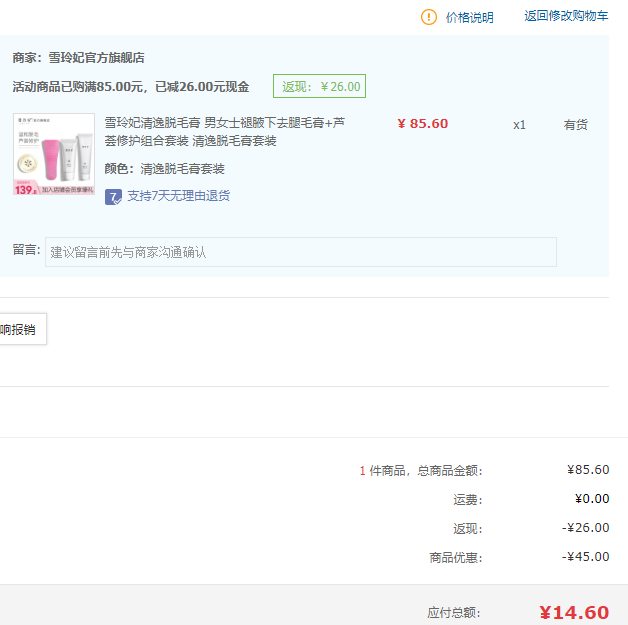
Task: Click the 应付总额 ¥14.60 total
Action: pos(573,612)
